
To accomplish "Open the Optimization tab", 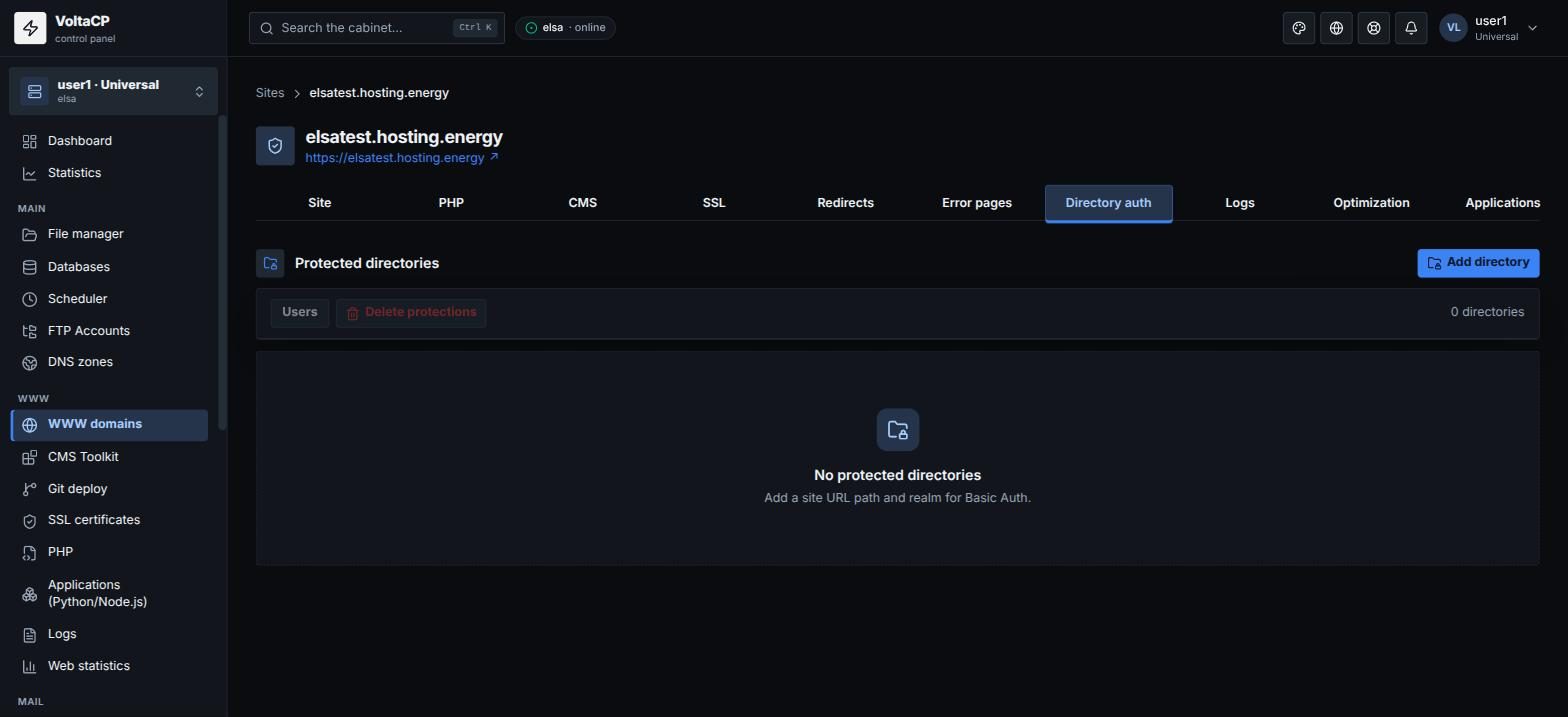I will pos(1371,203).
